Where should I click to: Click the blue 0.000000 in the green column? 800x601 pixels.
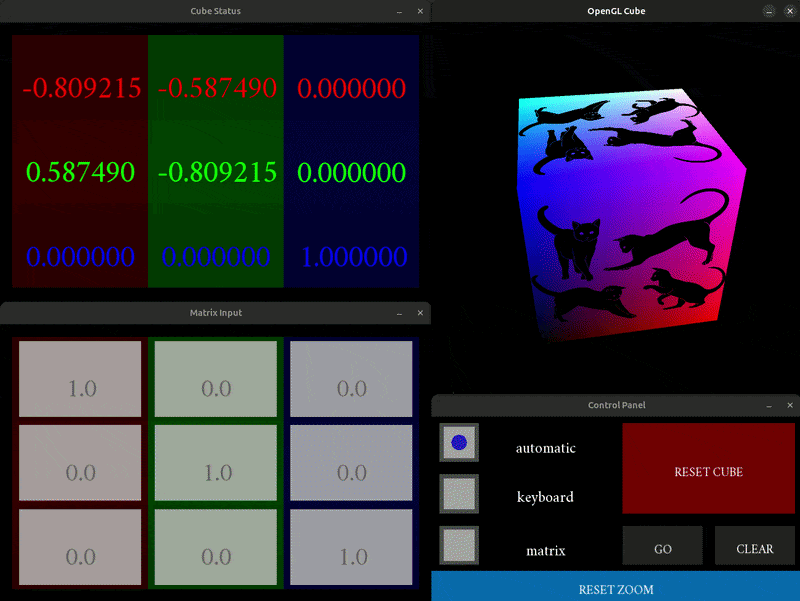(216, 257)
